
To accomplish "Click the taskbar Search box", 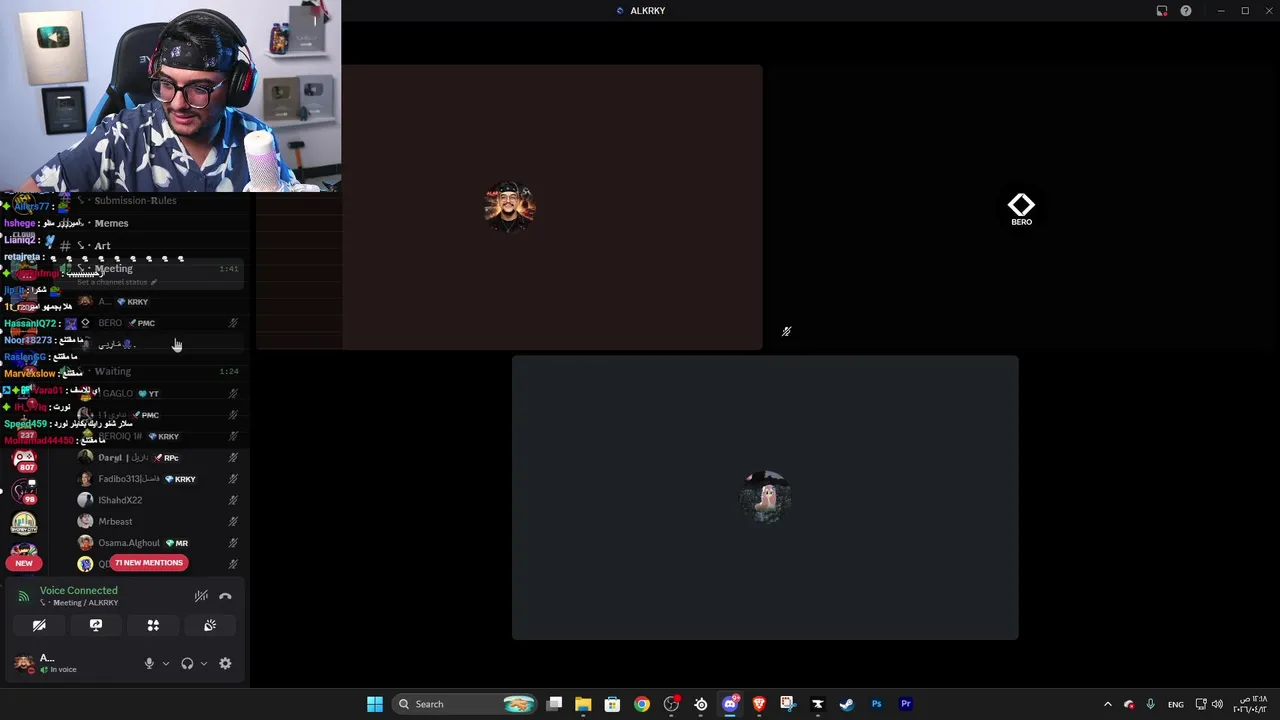I will pos(466,704).
